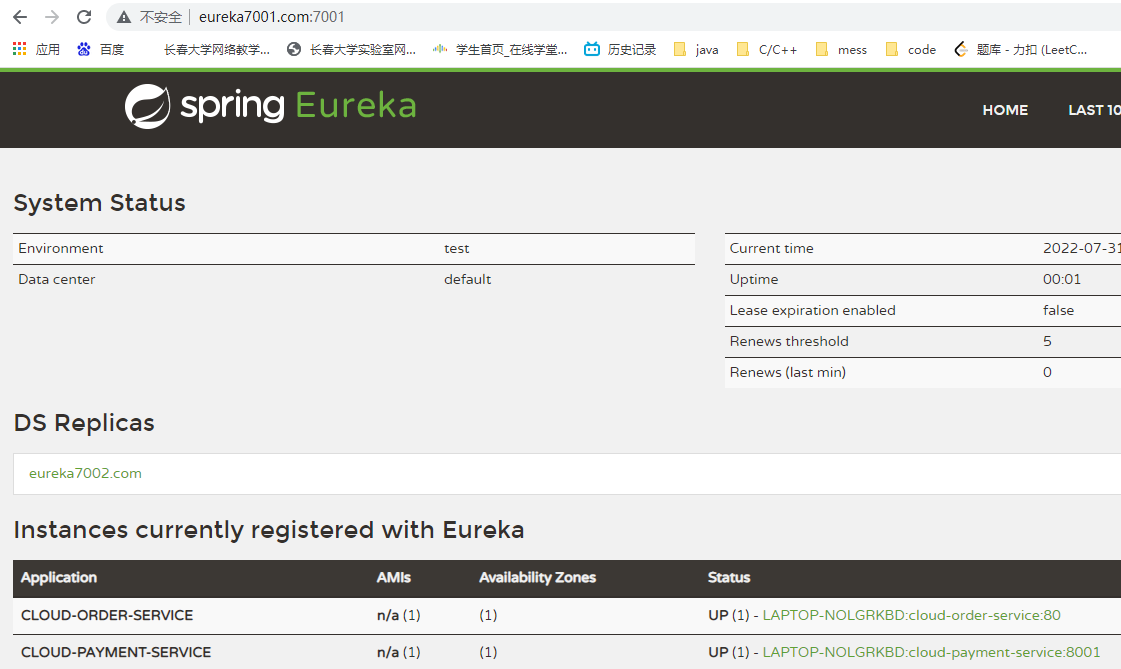
Task: Click the AMIs column header
Action: (x=394, y=578)
